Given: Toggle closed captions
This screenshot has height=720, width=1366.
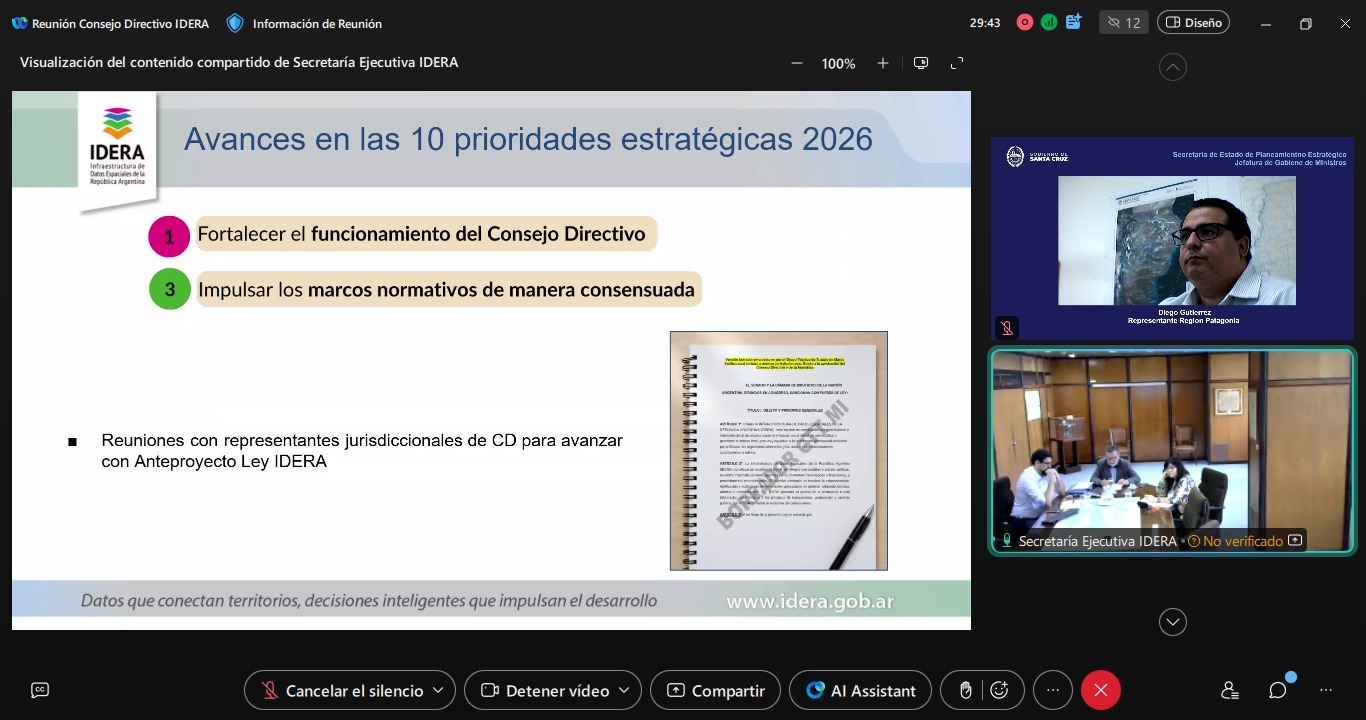Looking at the screenshot, I should (x=40, y=690).
